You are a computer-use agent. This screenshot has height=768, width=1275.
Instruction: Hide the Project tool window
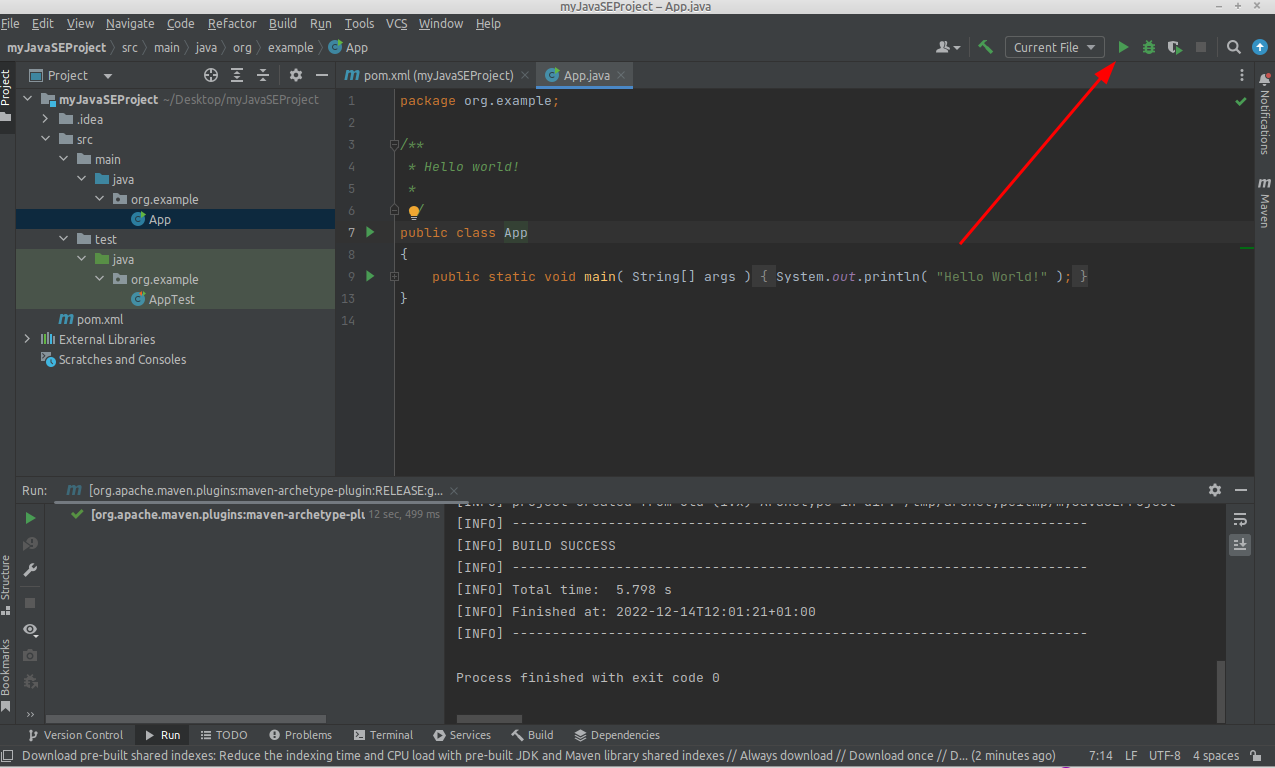pyautogui.click(x=322, y=75)
